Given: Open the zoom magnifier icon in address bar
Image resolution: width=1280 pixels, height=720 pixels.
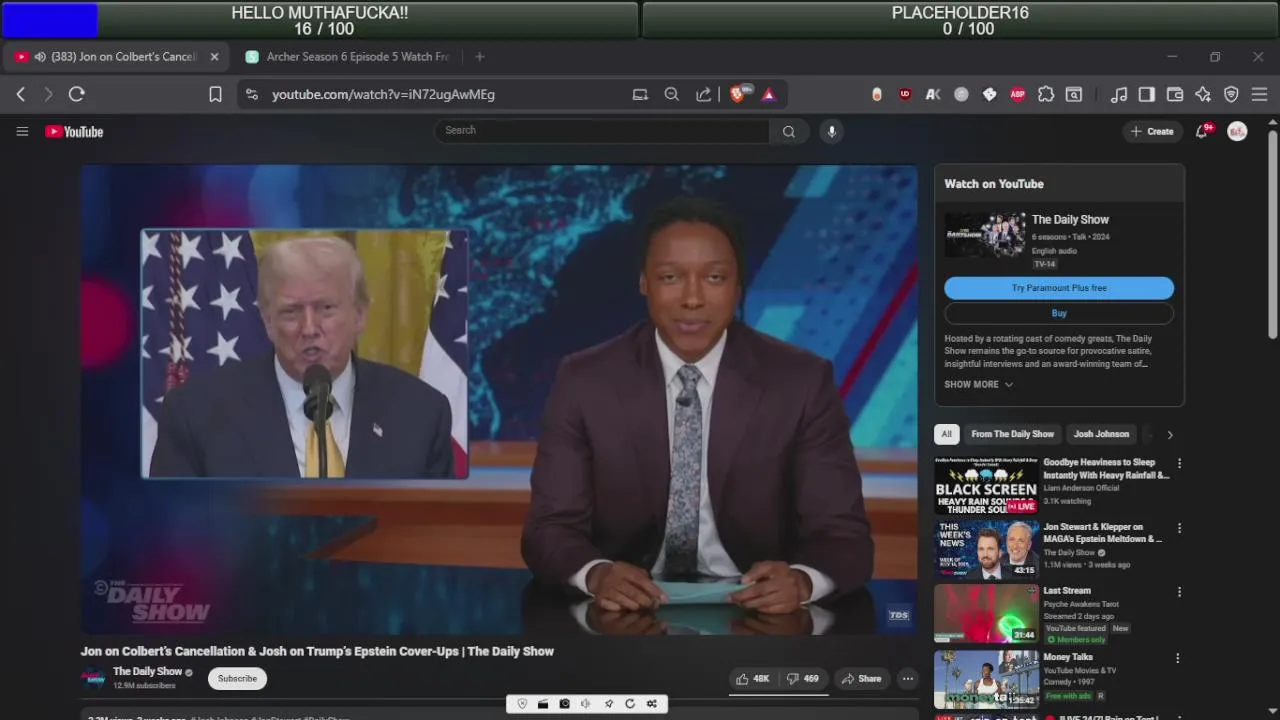Looking at the screenshot, I should click(672, 94).
